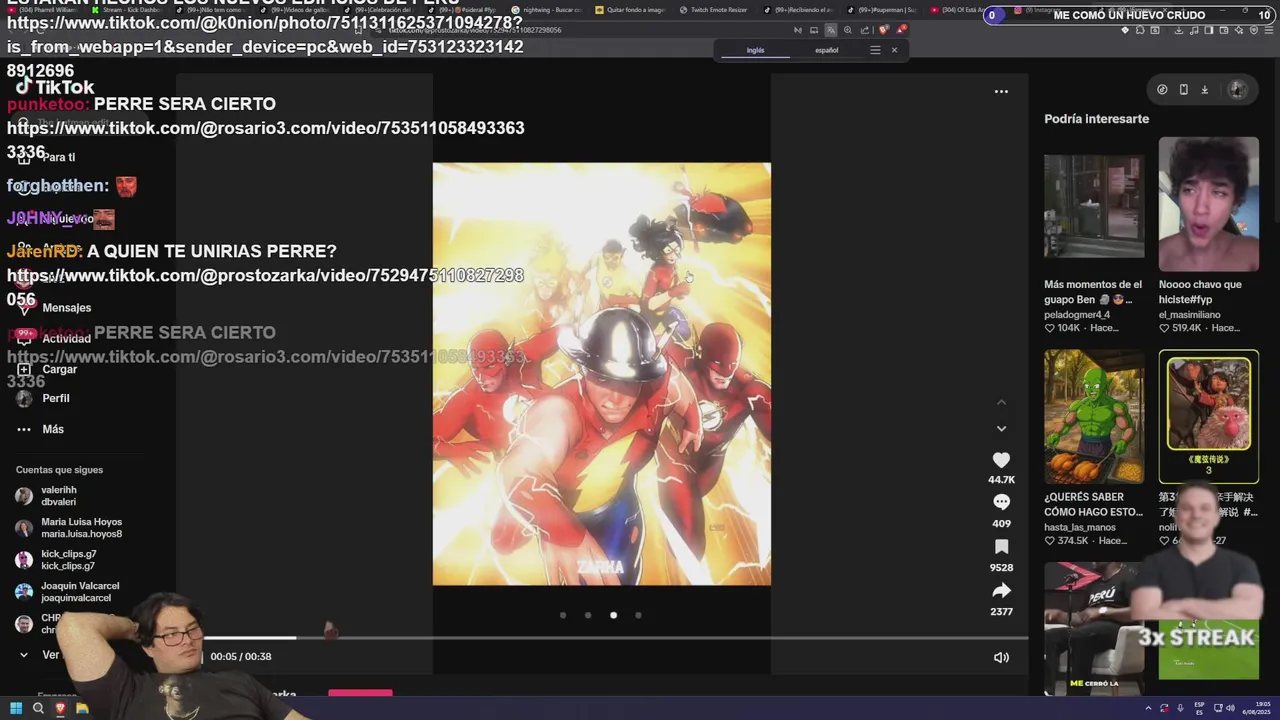Image resolution: width=1280 pixels, height=720 pixels.
Task: Share the post with arrow icon
Action: [x=1001, y=590]
